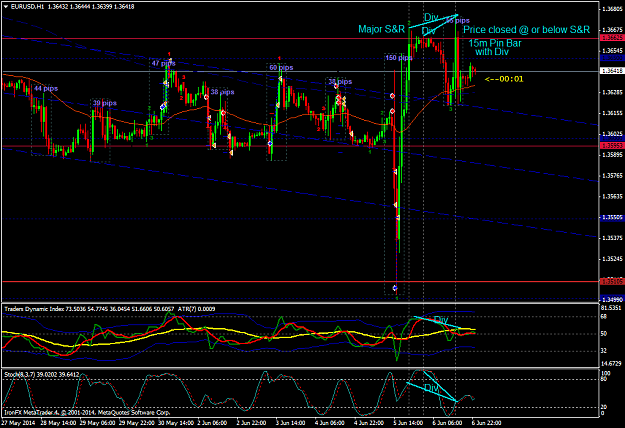Image resolution: width=625 pixels, height=428 pixels.
Task: Click the 1.36675 value on the price scale
Action: [x=613, y=30]
